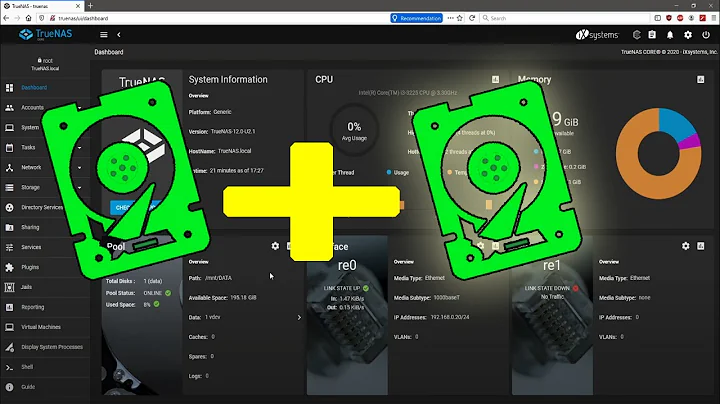Click the Dashboard breadcrumb title

click(x=109, y=52)
